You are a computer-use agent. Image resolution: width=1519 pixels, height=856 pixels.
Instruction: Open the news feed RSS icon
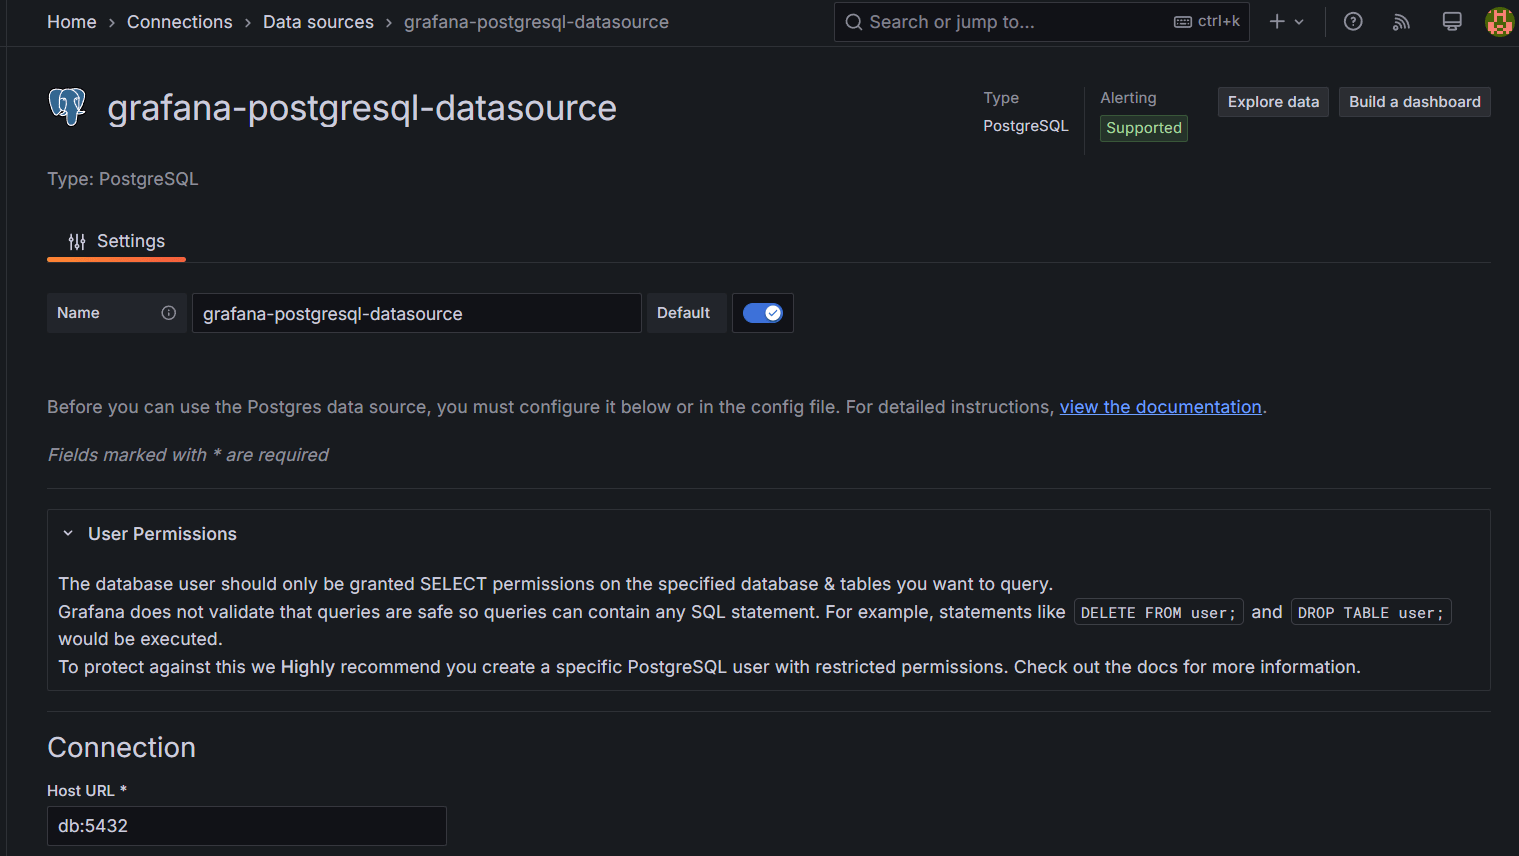pos(1401,21)
